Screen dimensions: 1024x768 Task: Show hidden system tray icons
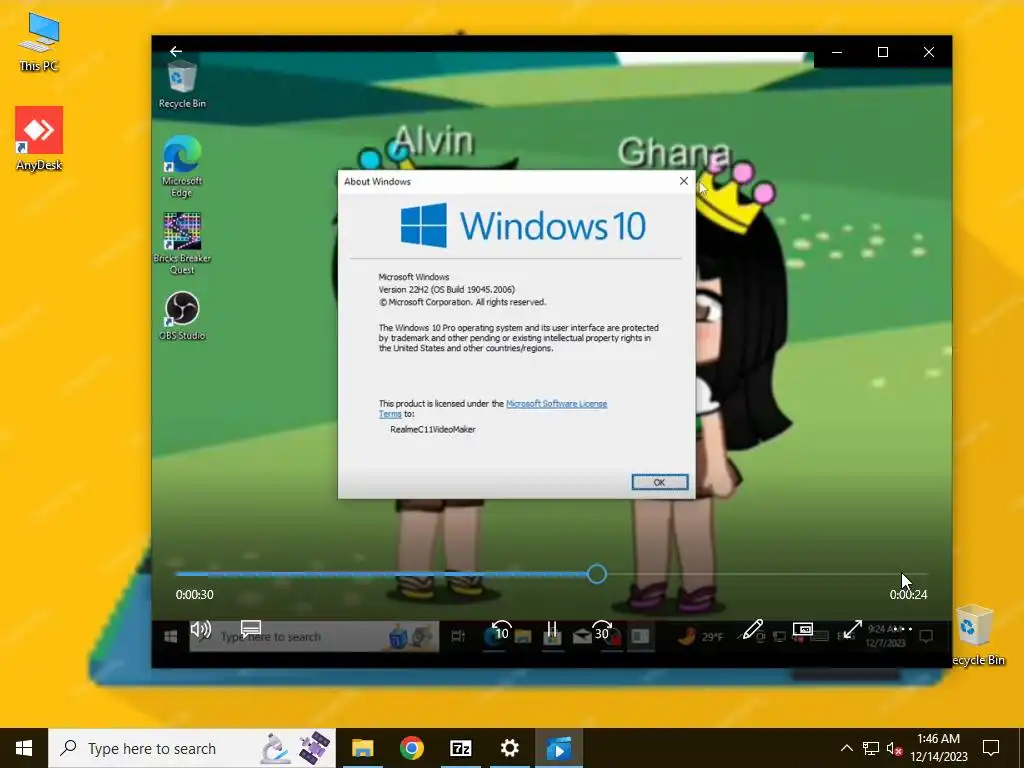(x=846, y=748)
